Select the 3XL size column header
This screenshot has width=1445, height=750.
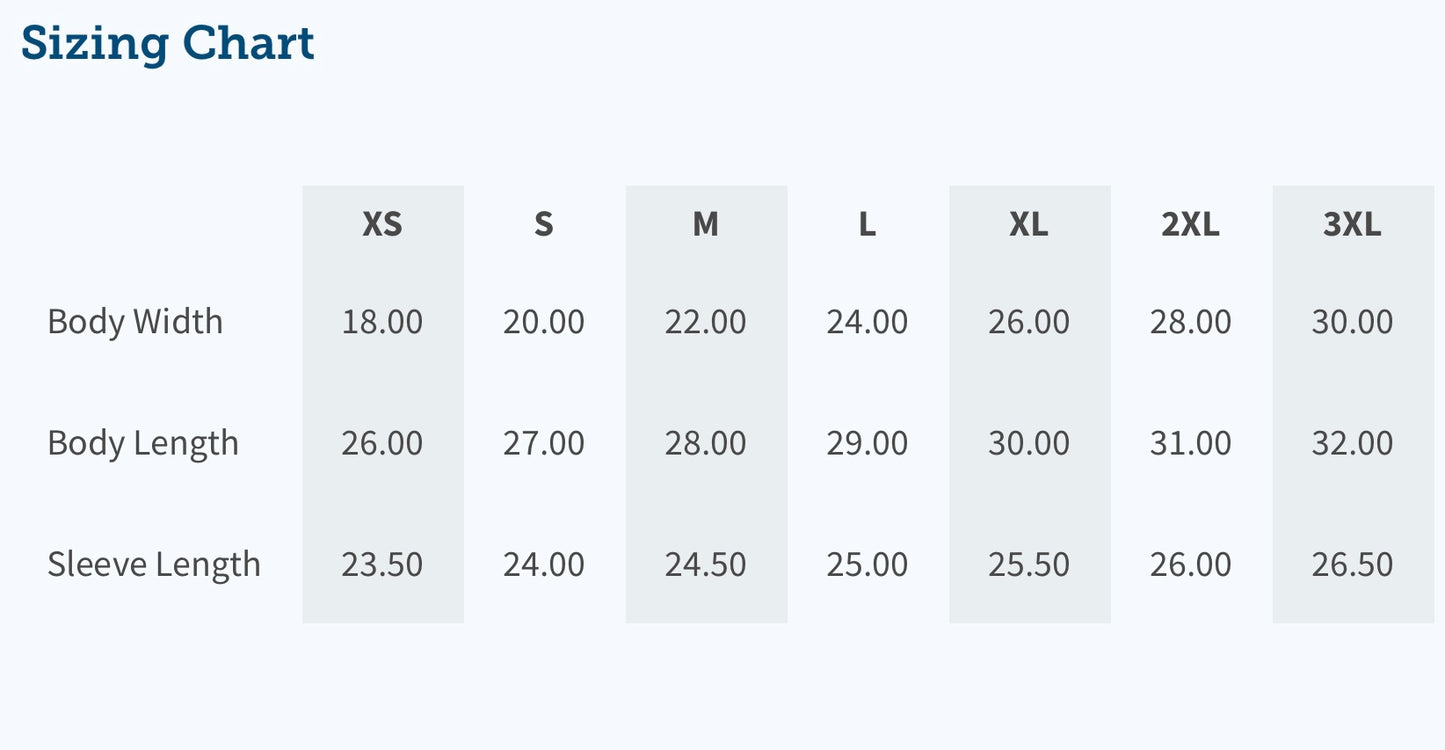pyautogui.click(x=1352, y=225)
